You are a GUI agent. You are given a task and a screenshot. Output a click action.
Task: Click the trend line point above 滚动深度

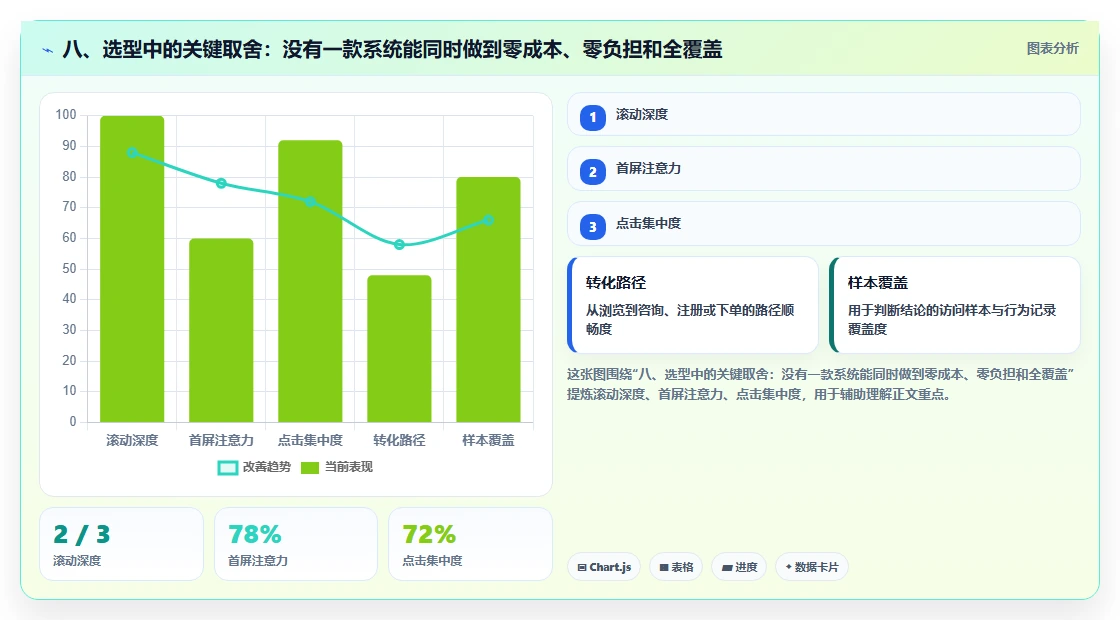coord(132,152)
